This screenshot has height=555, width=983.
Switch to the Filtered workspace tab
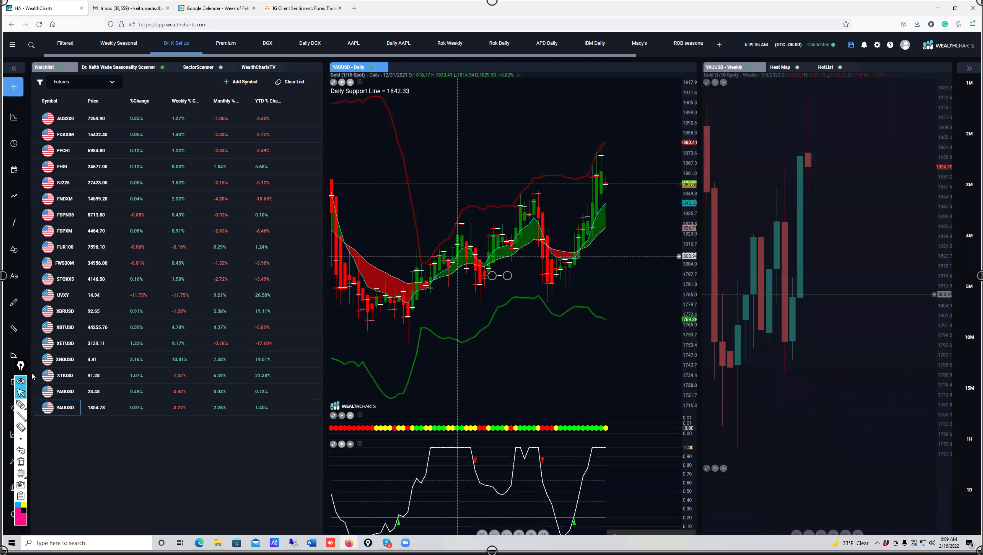point(65,43)
